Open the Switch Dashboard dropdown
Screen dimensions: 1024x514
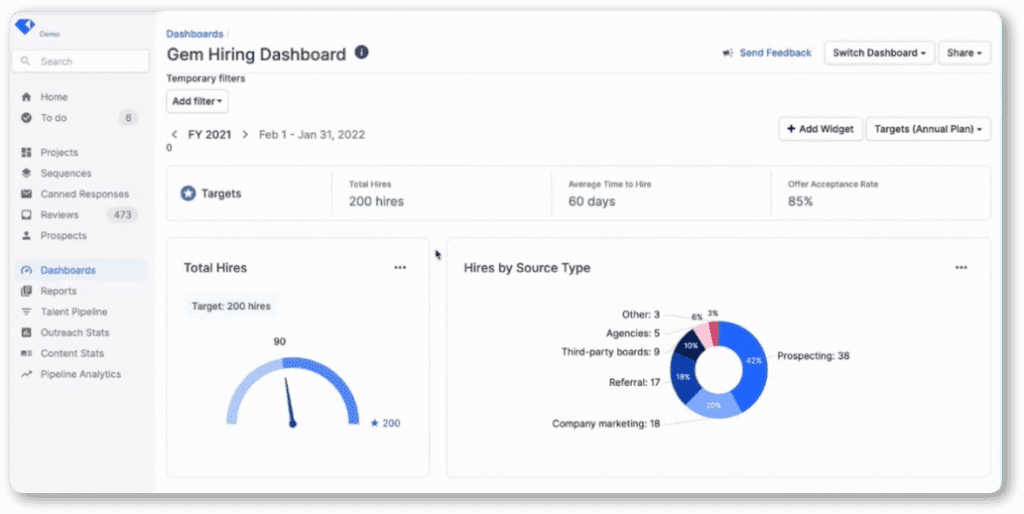(879, 53)
